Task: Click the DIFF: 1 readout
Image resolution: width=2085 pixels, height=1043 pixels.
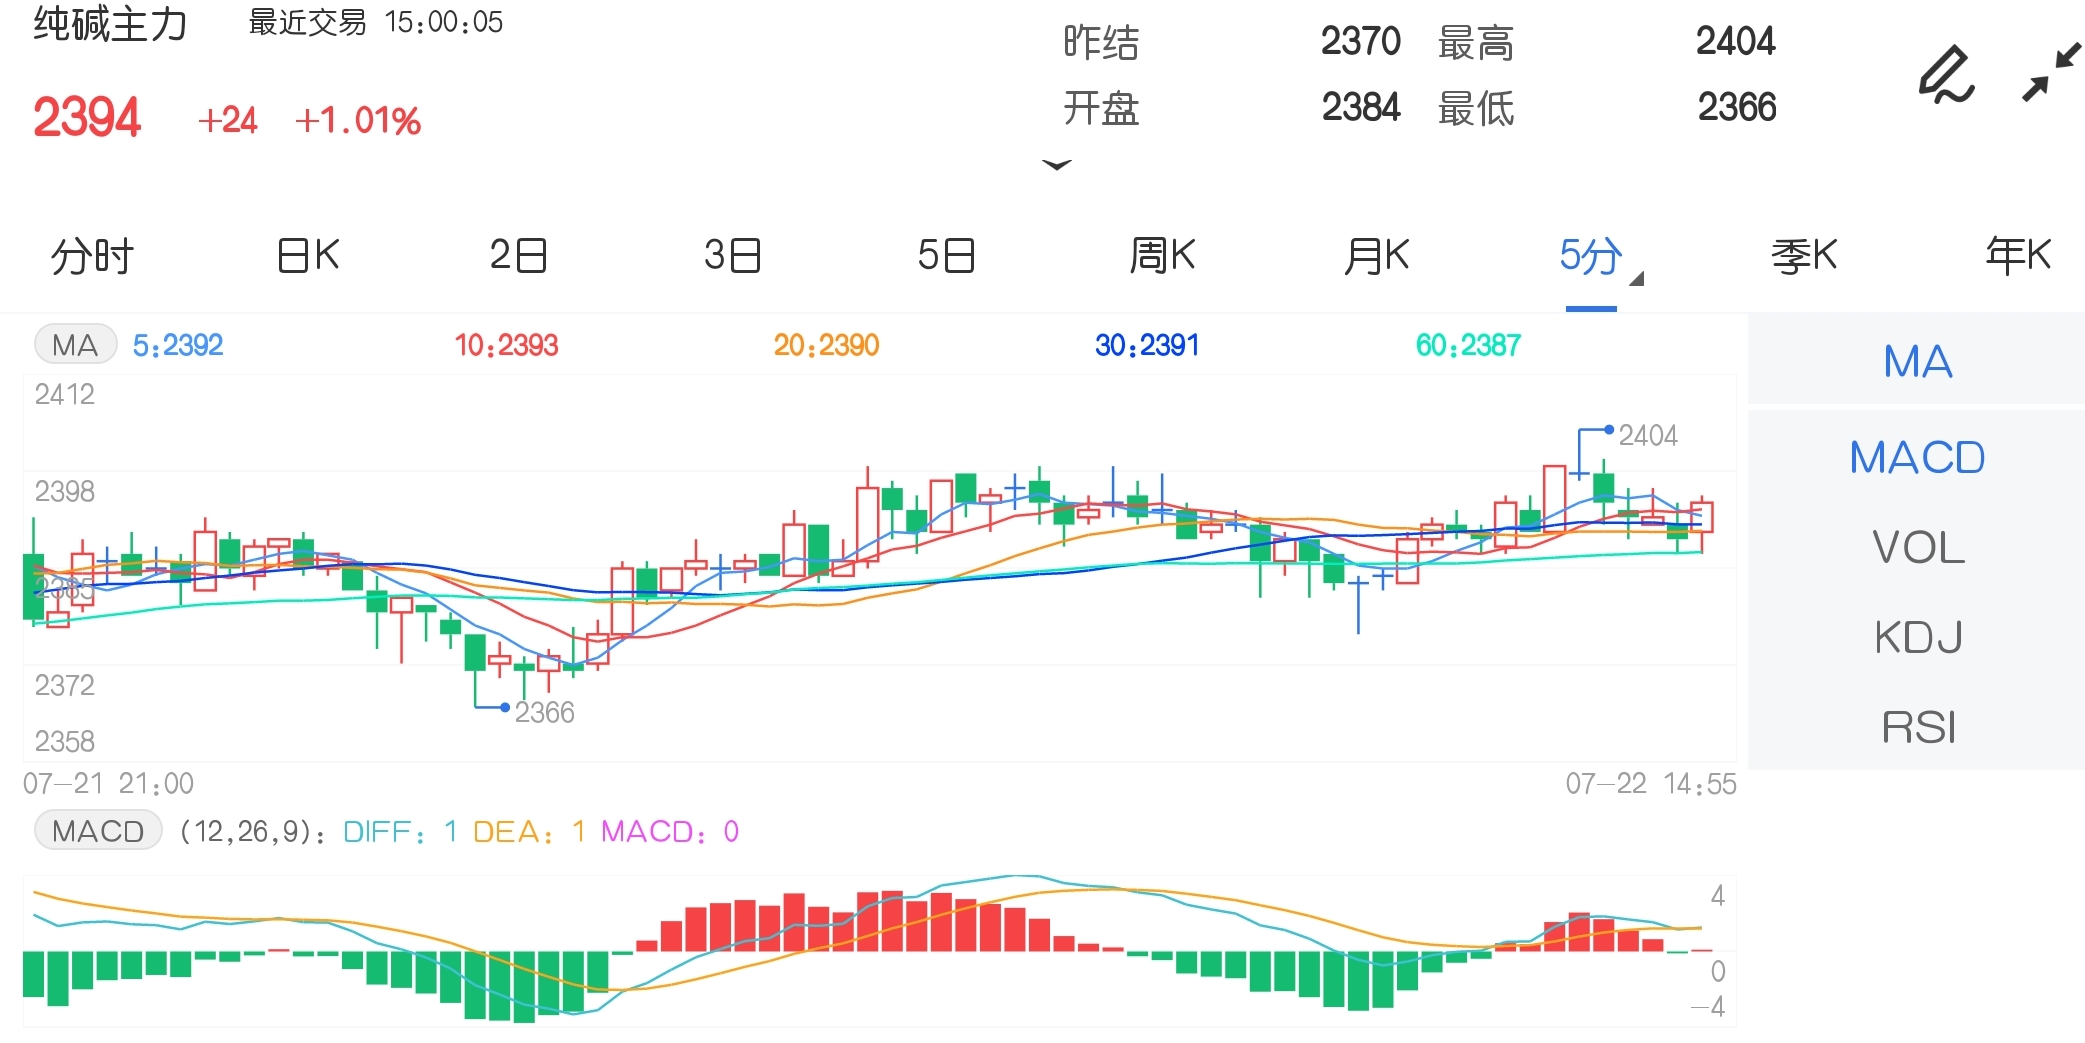Action: click(x=400, y=832)
